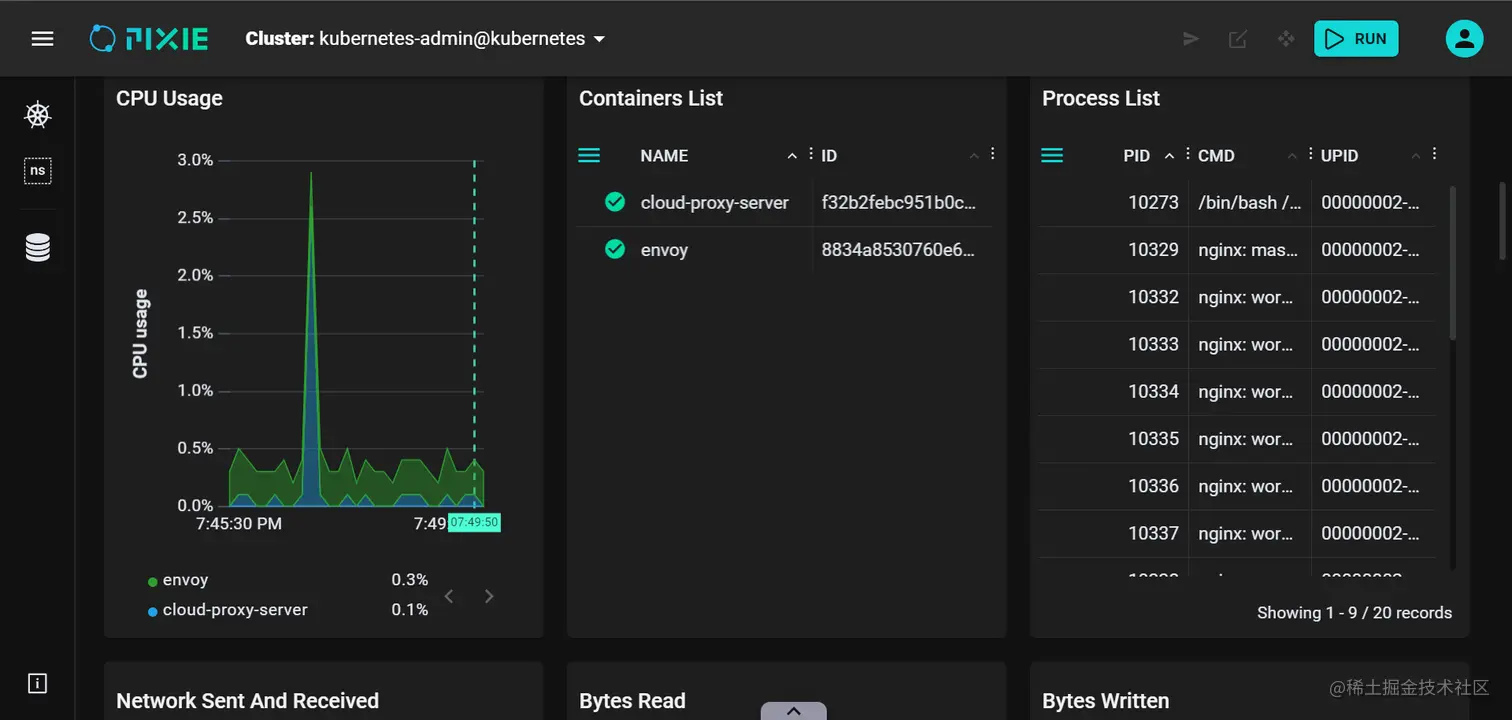This screenshot has height=720, width=1512.
Task: Select process row PID 10329
Action: tap(1236, 250)
